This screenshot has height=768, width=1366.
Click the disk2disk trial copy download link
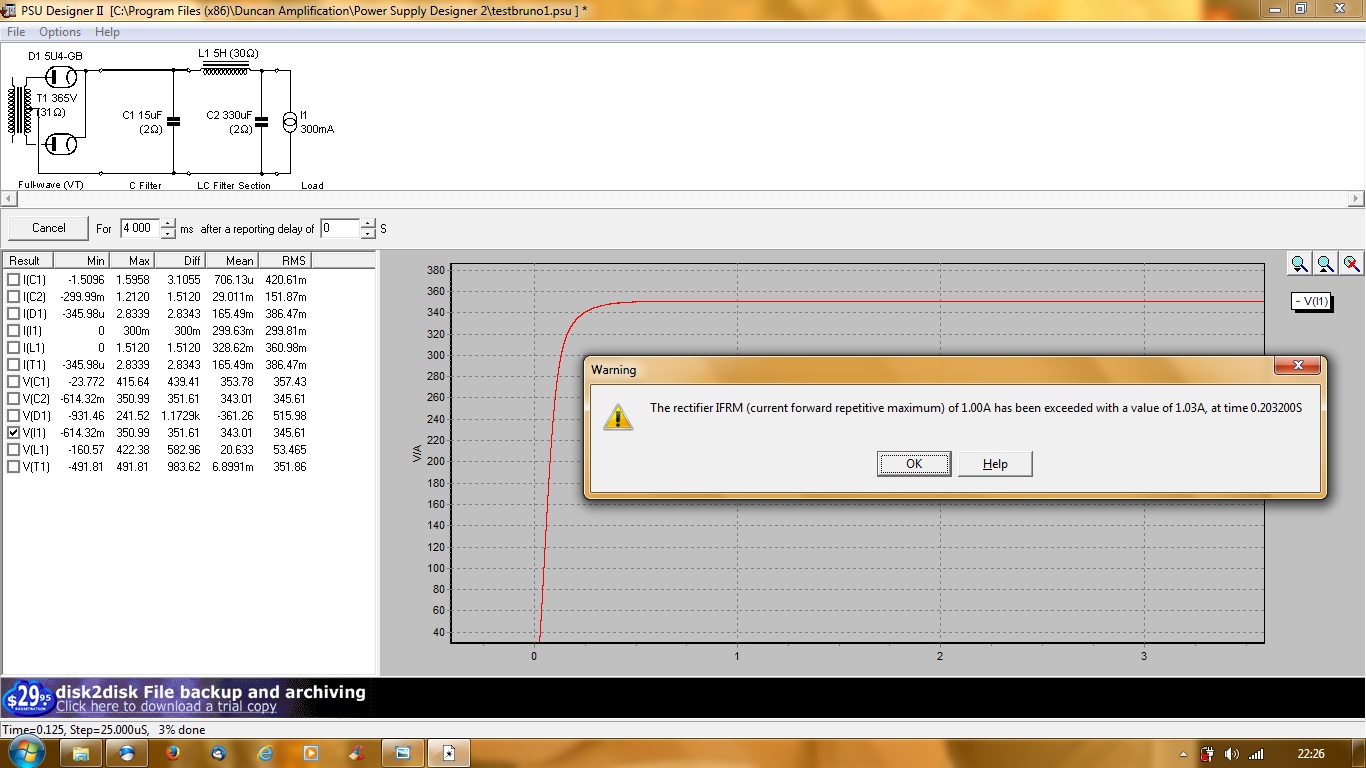[x=166, y=707]
